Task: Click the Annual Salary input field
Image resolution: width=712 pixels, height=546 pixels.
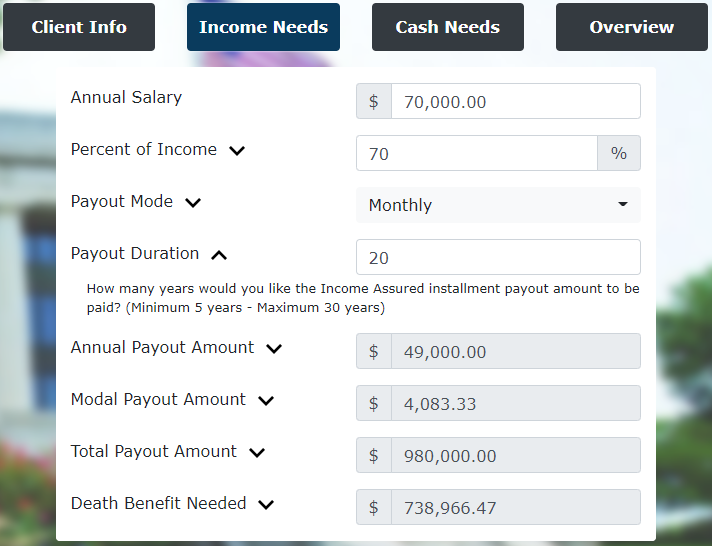Action: [516, 101]
